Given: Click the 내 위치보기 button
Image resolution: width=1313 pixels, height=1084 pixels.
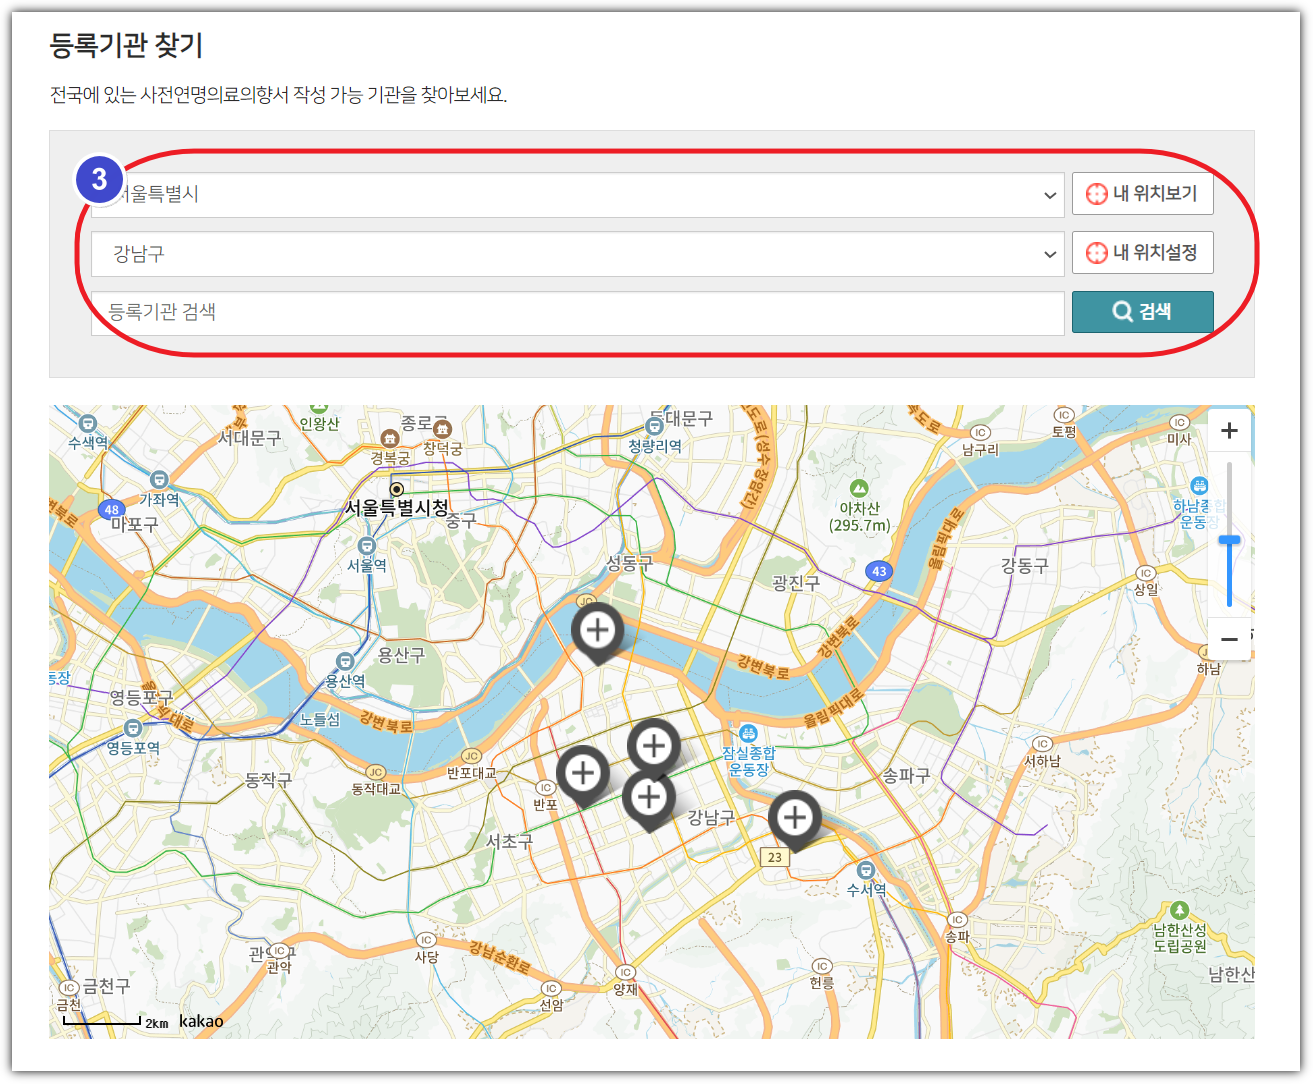Looking at the screenshot, I should click(x=1142, y=194).
